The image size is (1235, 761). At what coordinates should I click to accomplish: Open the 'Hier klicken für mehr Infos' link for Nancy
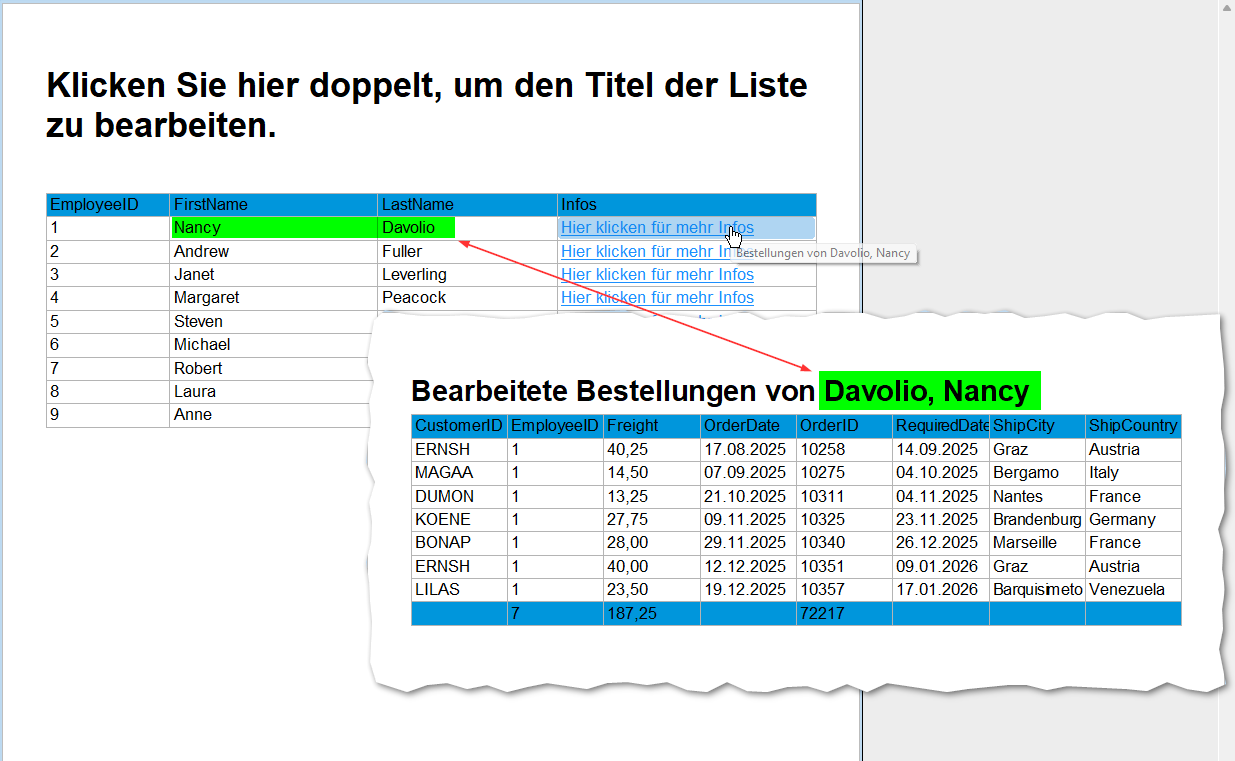(656, 228)
